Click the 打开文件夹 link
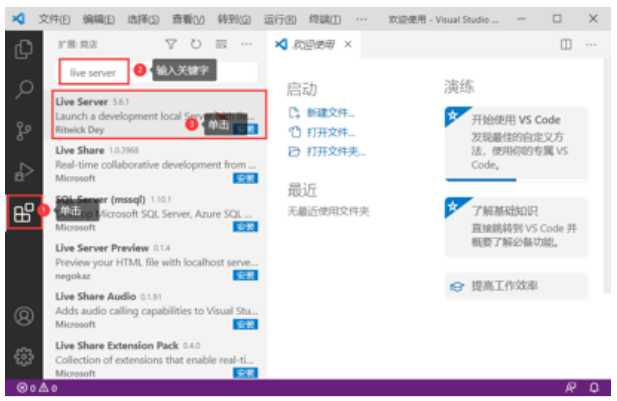This screenshot has width=617, height=401. coord(327,152)
